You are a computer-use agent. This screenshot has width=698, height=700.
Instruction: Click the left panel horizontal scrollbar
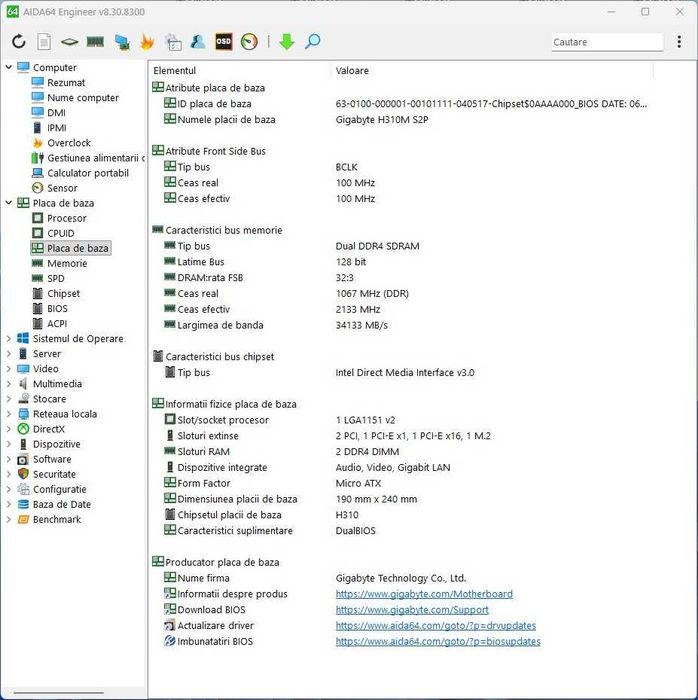(58, 692)
